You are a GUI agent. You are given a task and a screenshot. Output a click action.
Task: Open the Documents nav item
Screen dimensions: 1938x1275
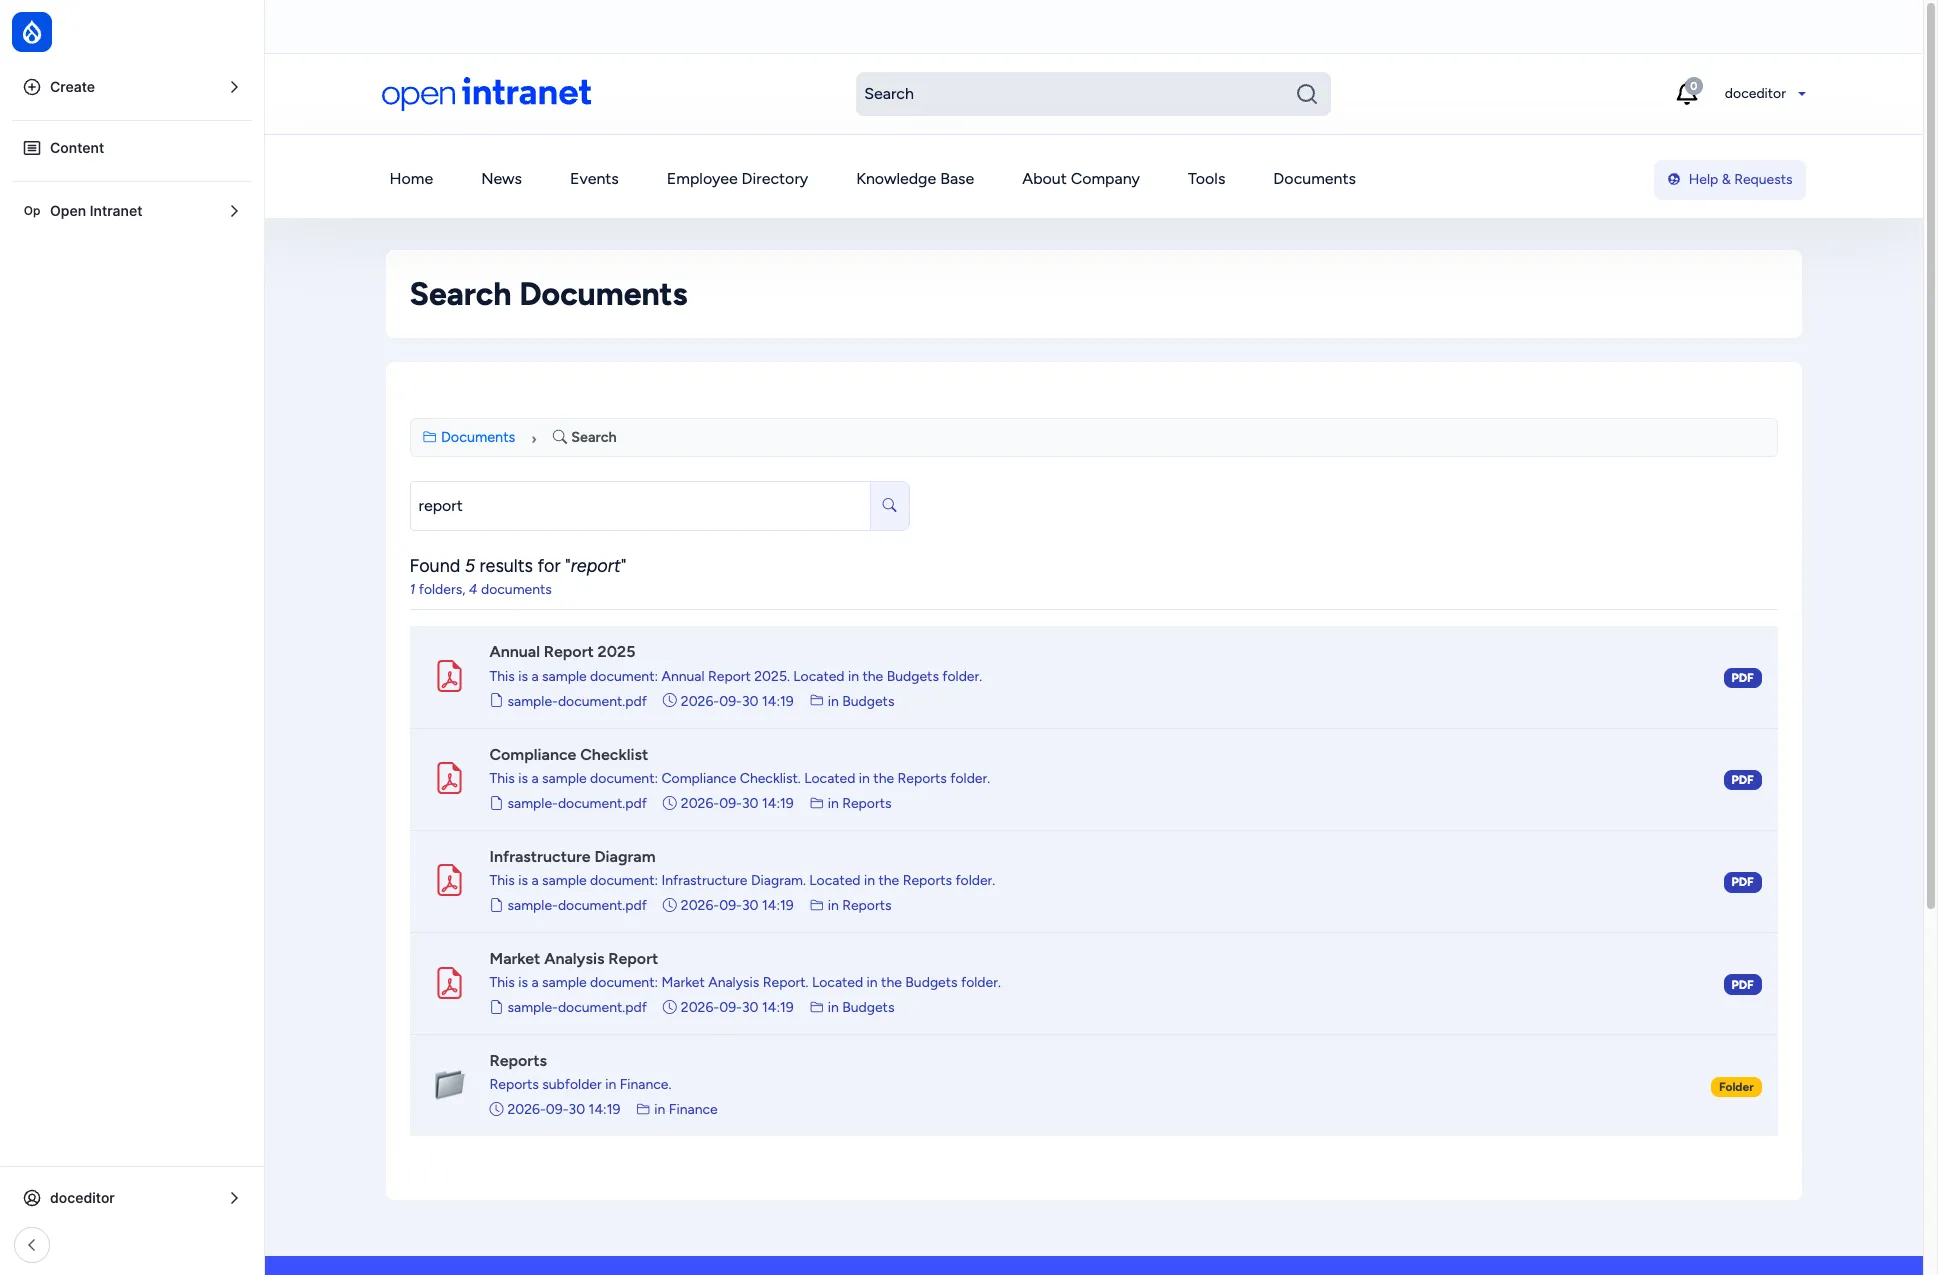click(x=1314, y=179)
